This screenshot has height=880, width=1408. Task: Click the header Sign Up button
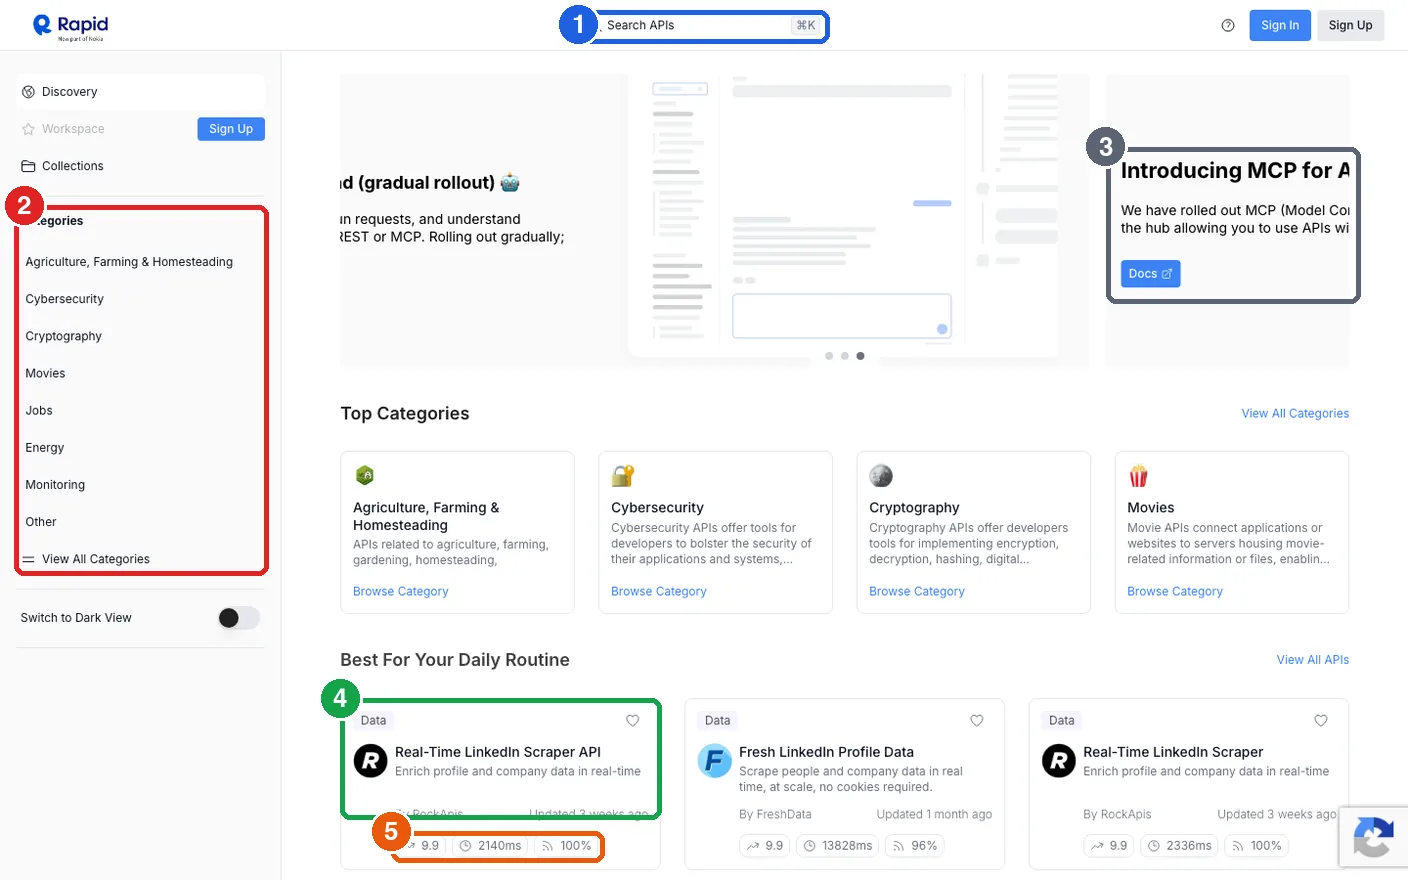[1350, 26]
